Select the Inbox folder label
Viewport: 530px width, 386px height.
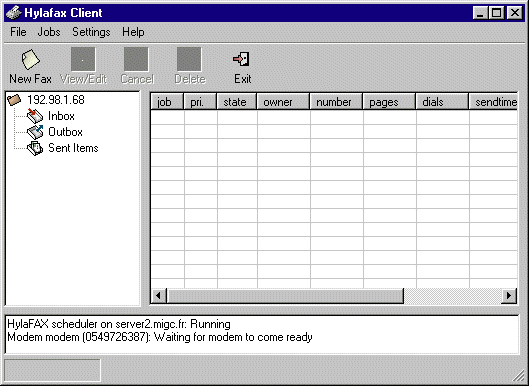(x=61, y=116)
